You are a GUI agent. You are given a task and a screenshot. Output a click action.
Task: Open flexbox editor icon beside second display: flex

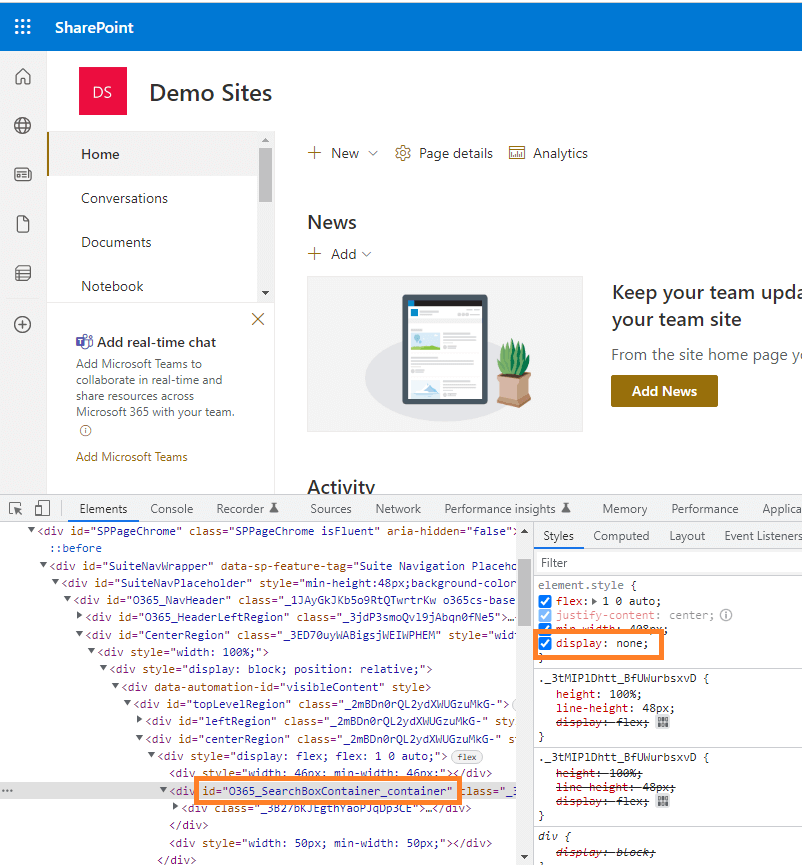click(662, 800)
